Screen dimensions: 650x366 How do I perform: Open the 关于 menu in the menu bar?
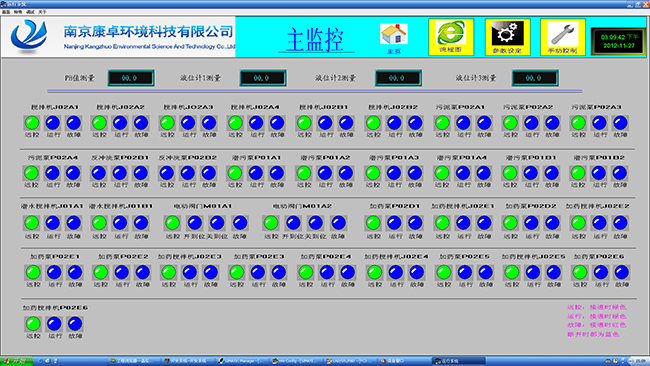coord(42,12)
